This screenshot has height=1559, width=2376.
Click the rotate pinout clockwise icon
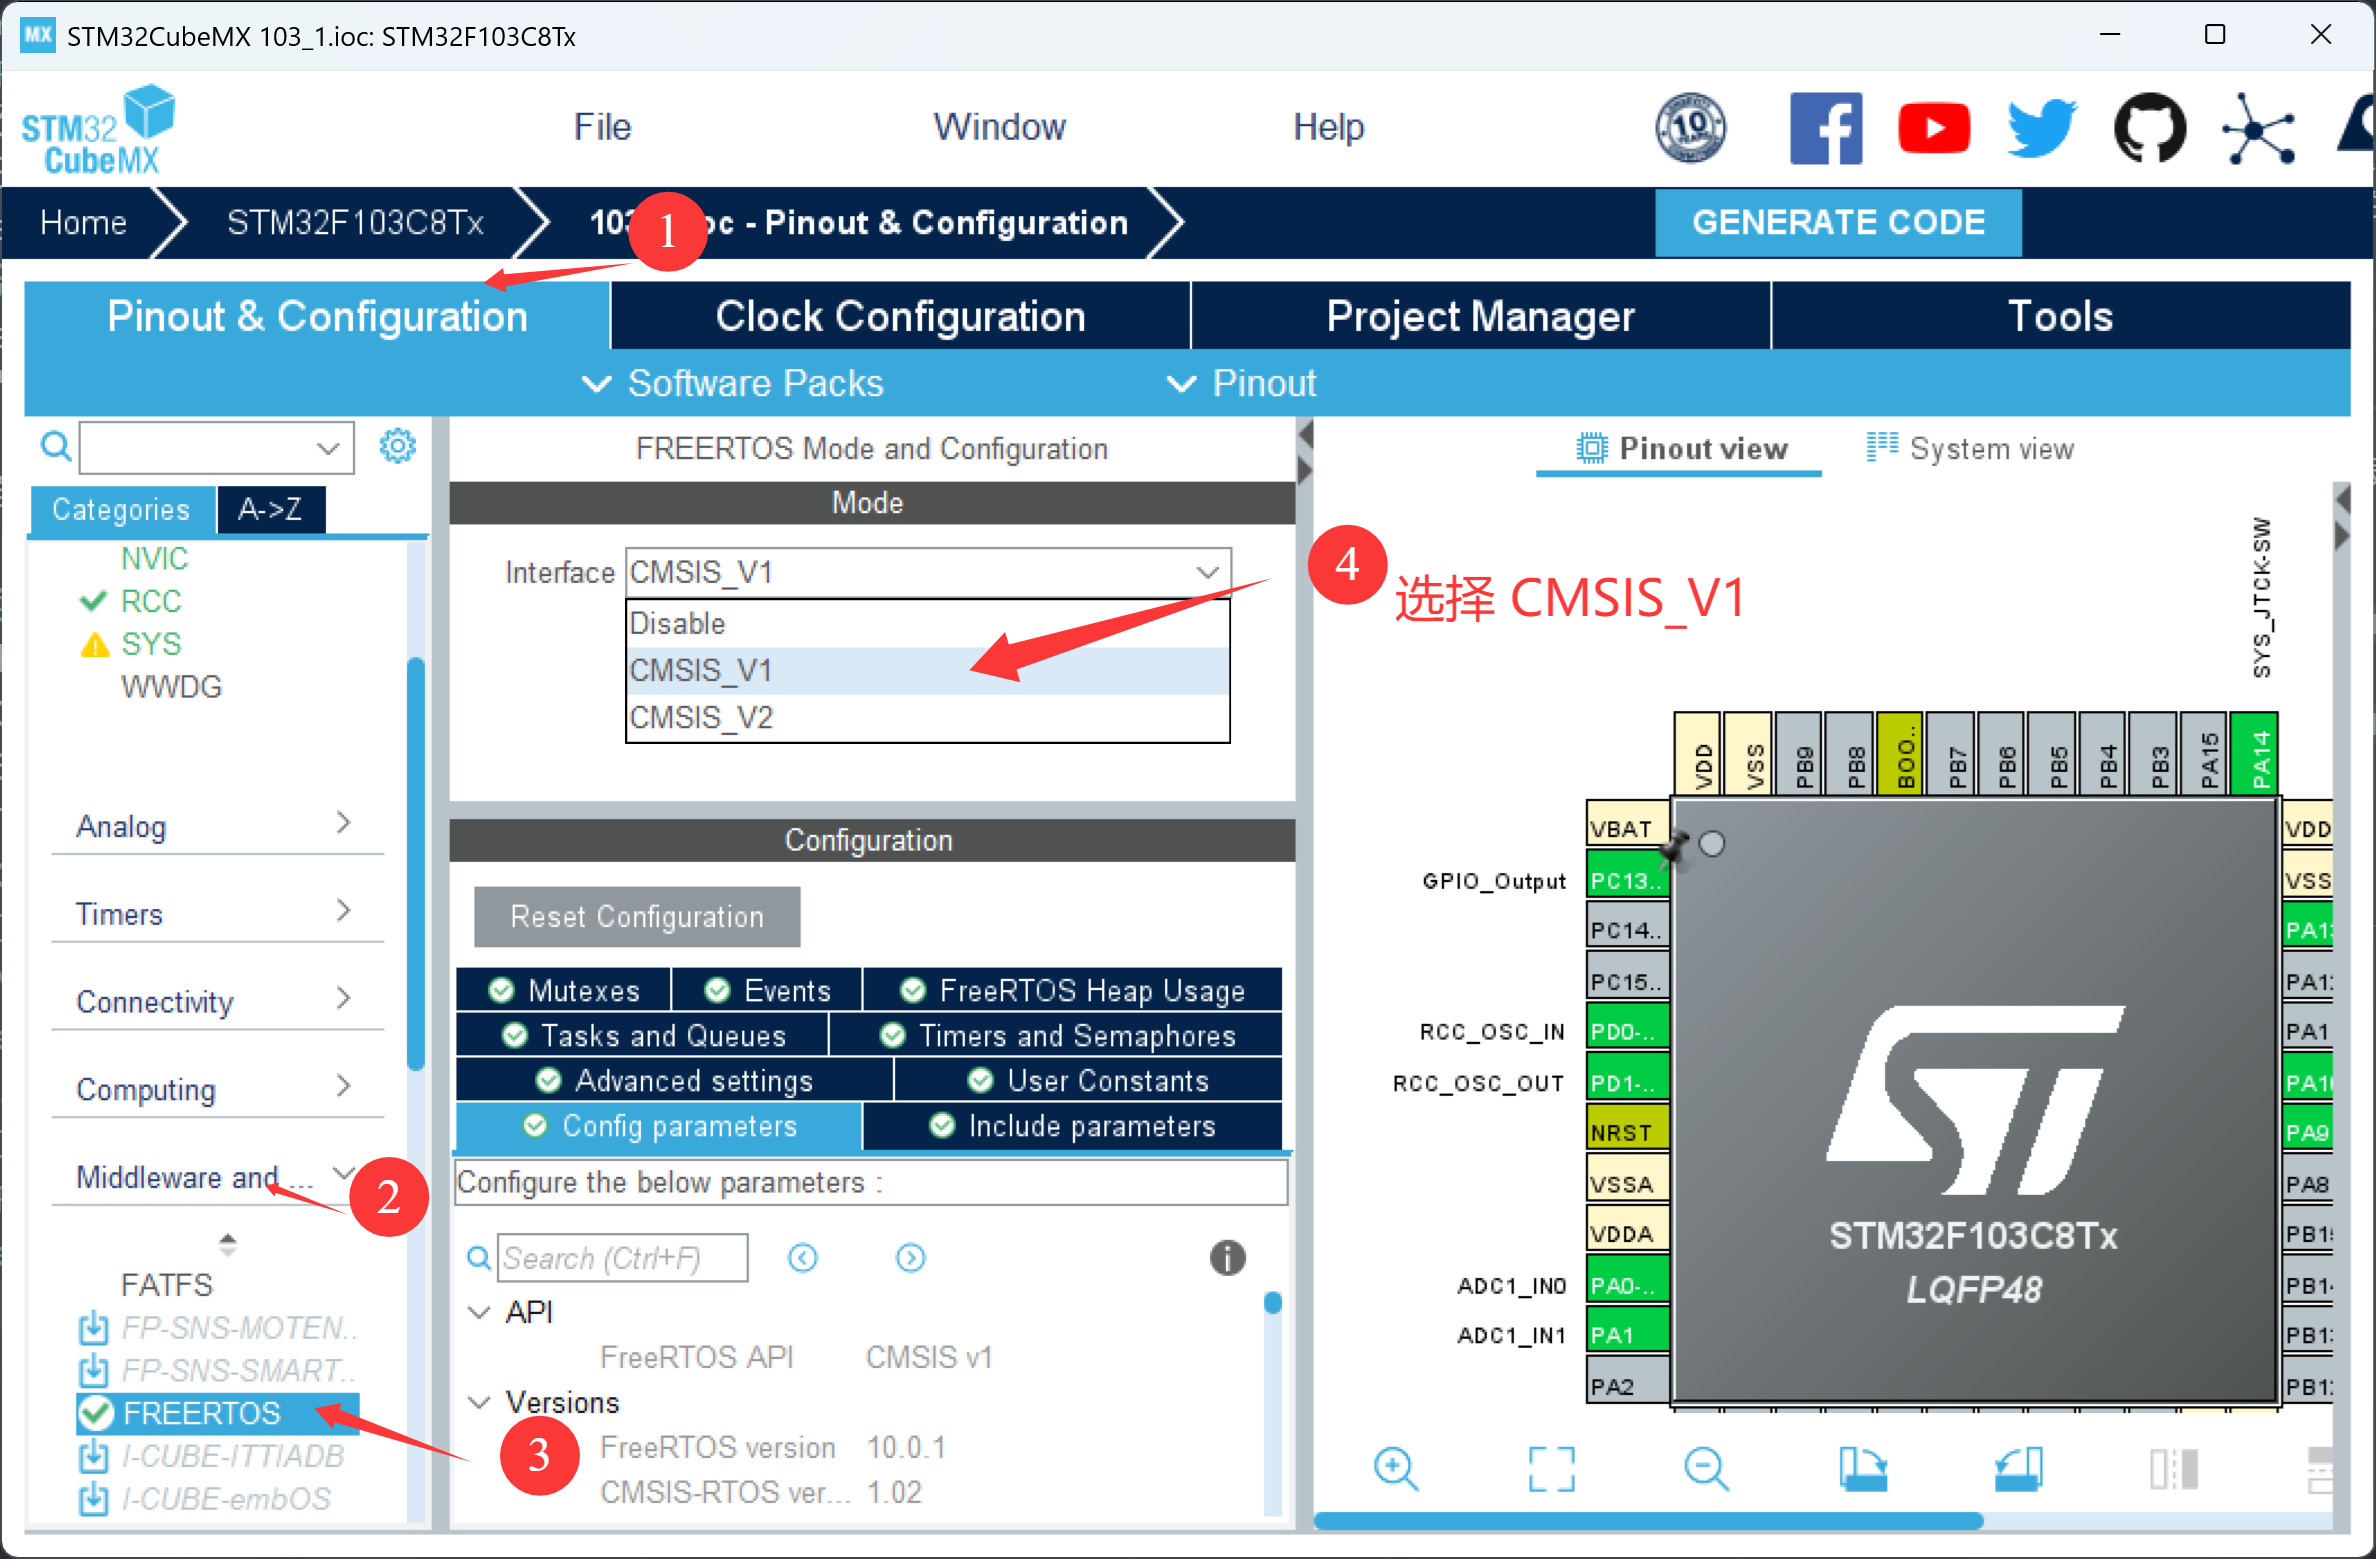click(x=1861, y=1469)
